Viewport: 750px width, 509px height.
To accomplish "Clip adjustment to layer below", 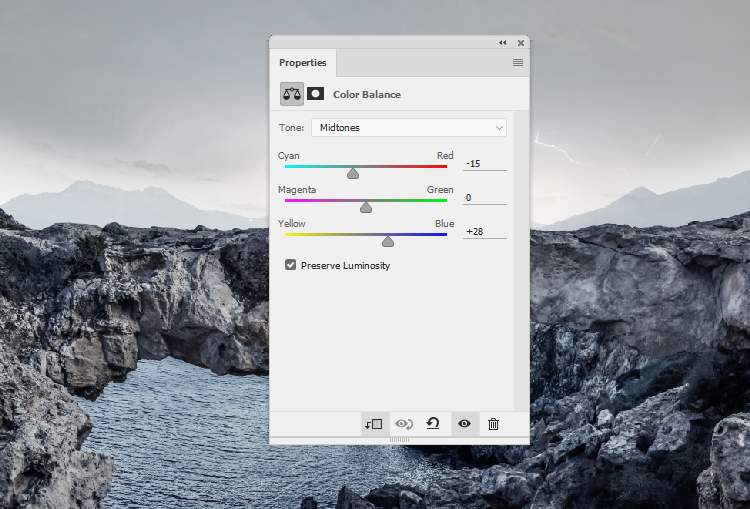I will [x=374, y=424].
